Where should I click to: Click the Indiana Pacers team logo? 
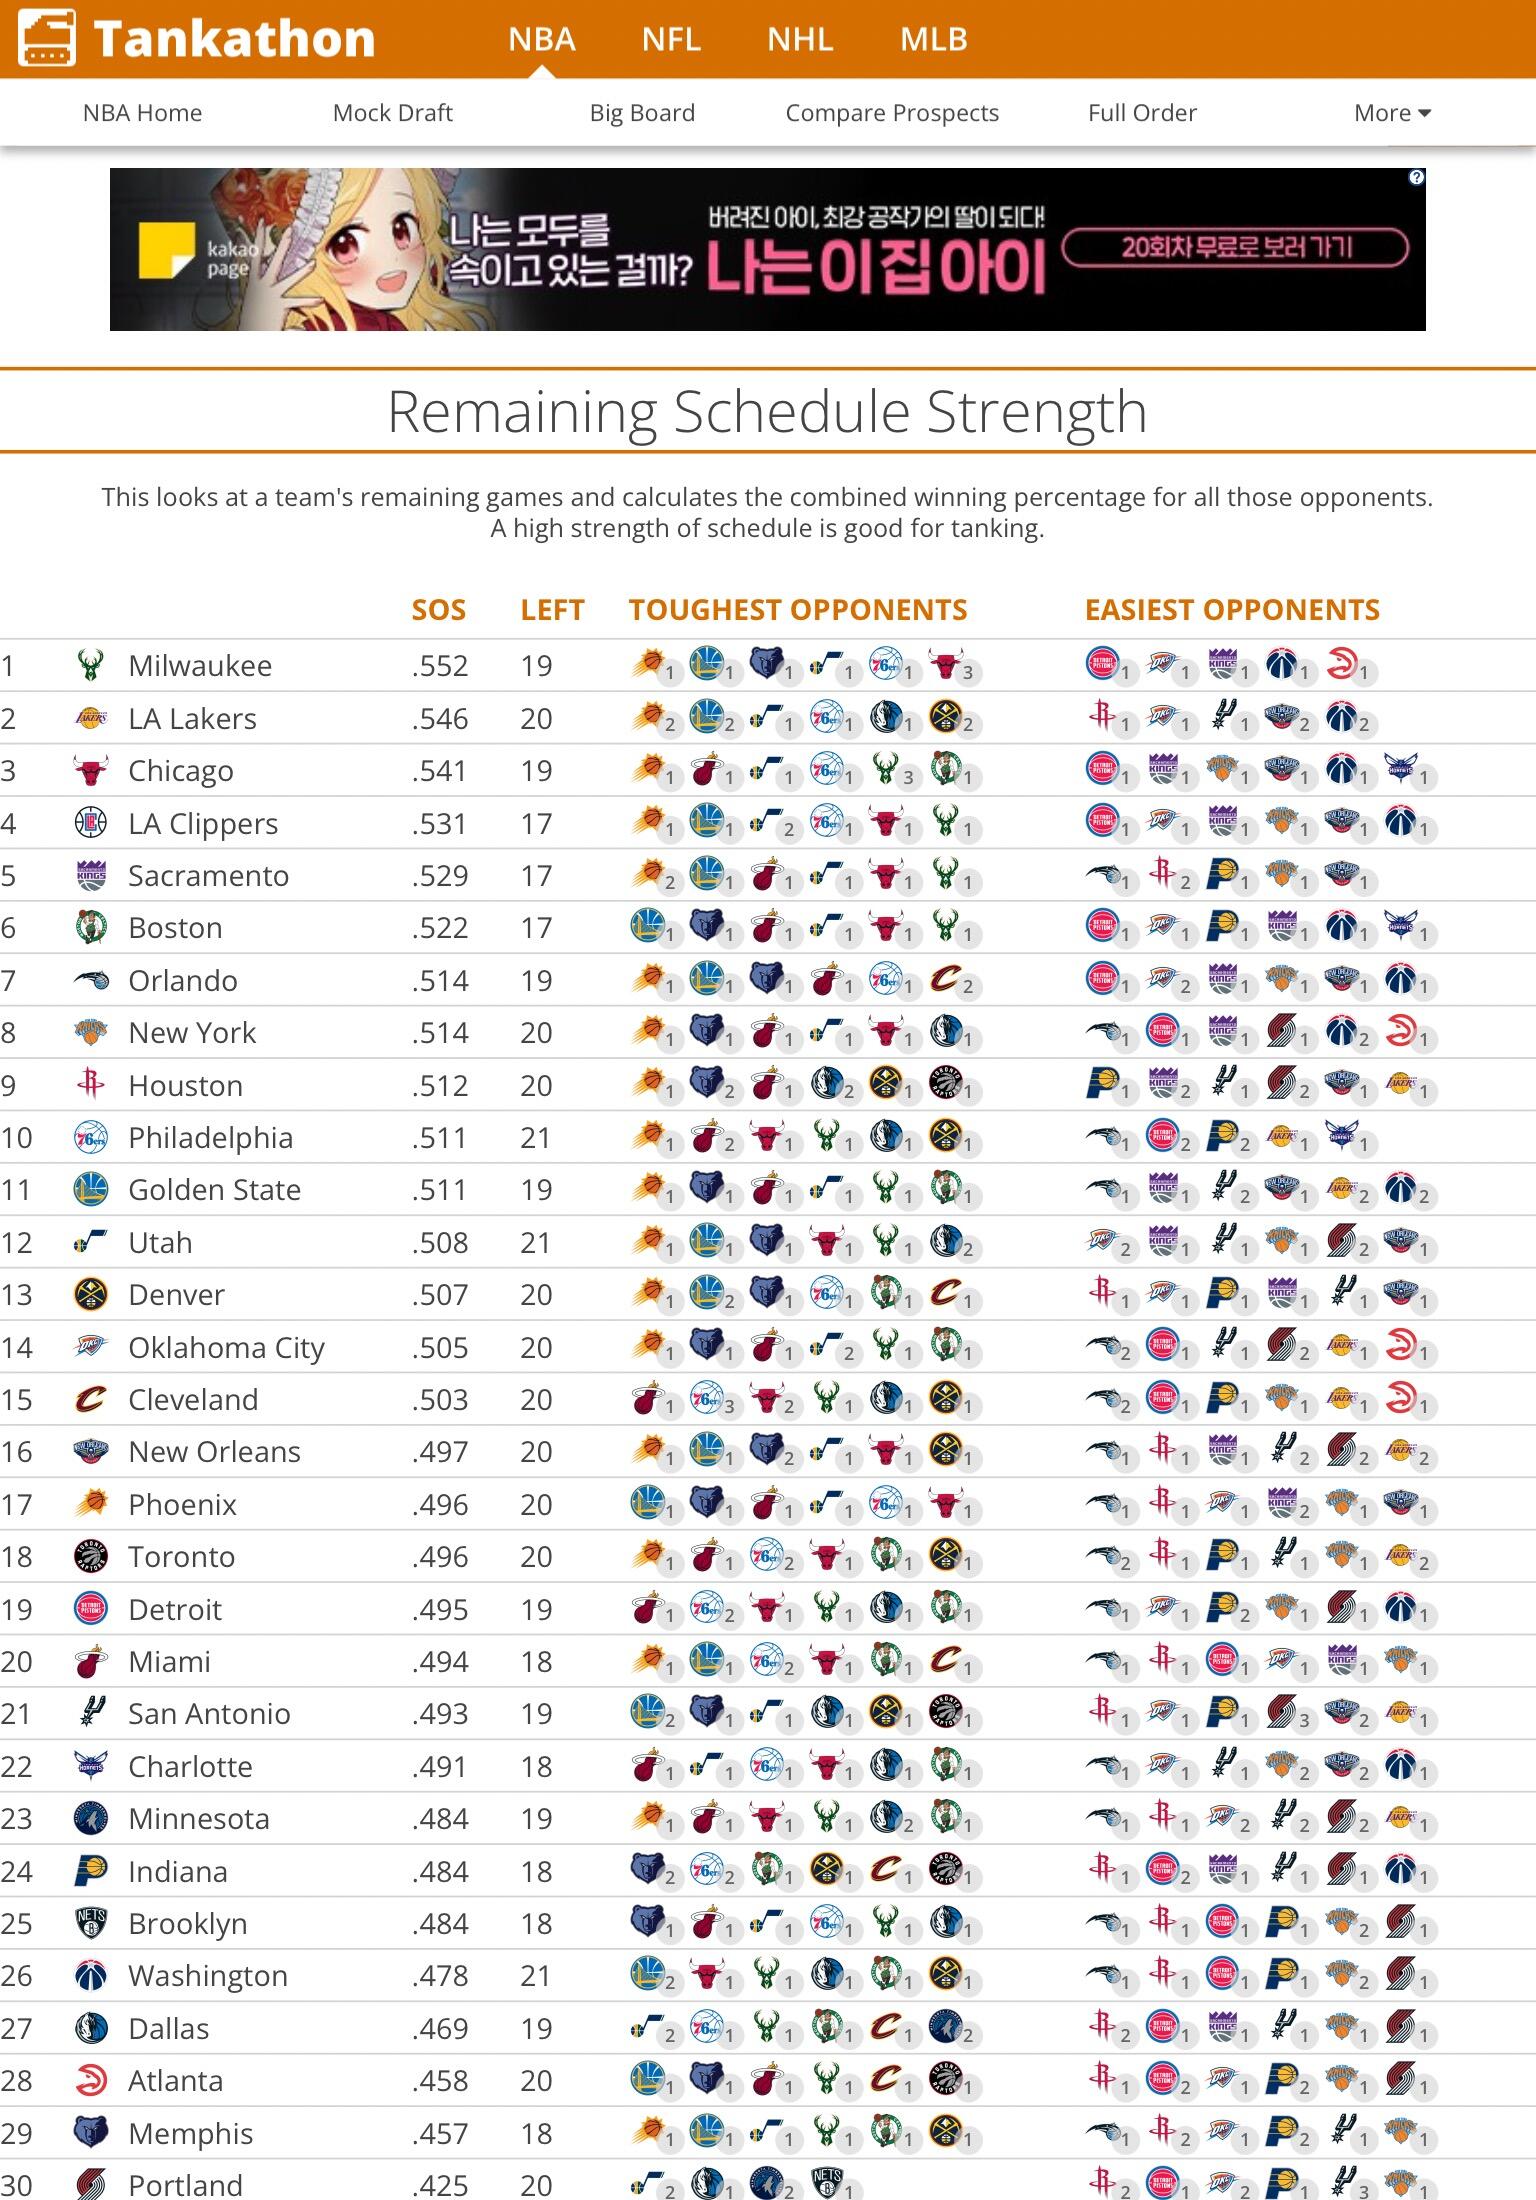tap(91, 1871)
